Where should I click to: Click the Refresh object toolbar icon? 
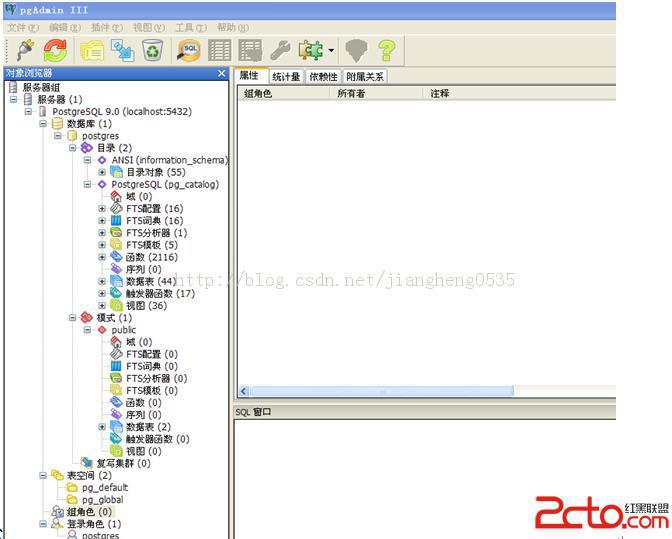[55, 50]
